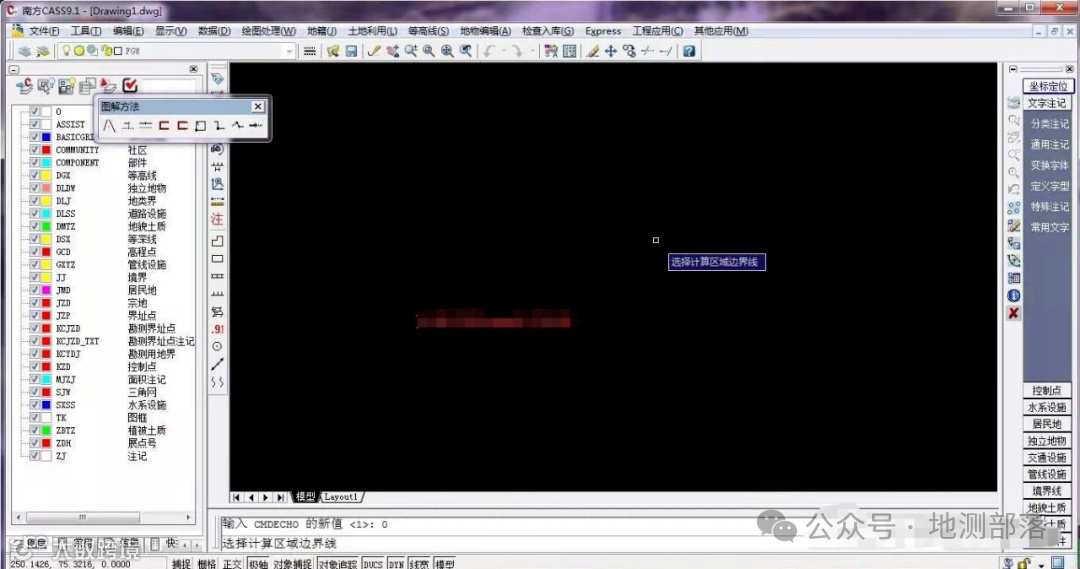The width and height of the screenshot is (1080, 569).
Task: Click the red checkmark icon in layer panel
Action: click(129, 85)
